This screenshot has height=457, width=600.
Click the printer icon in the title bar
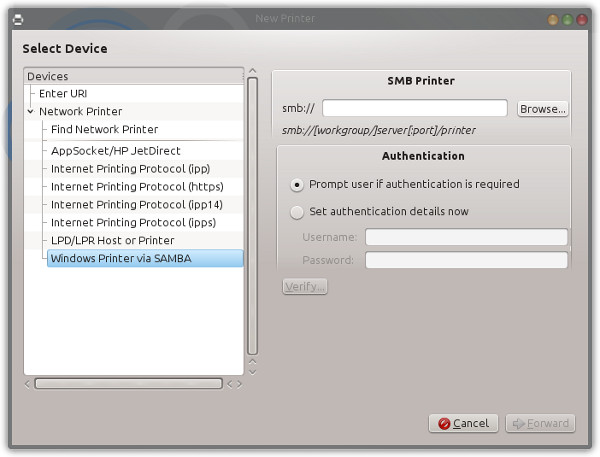click(x=18, y=19)
